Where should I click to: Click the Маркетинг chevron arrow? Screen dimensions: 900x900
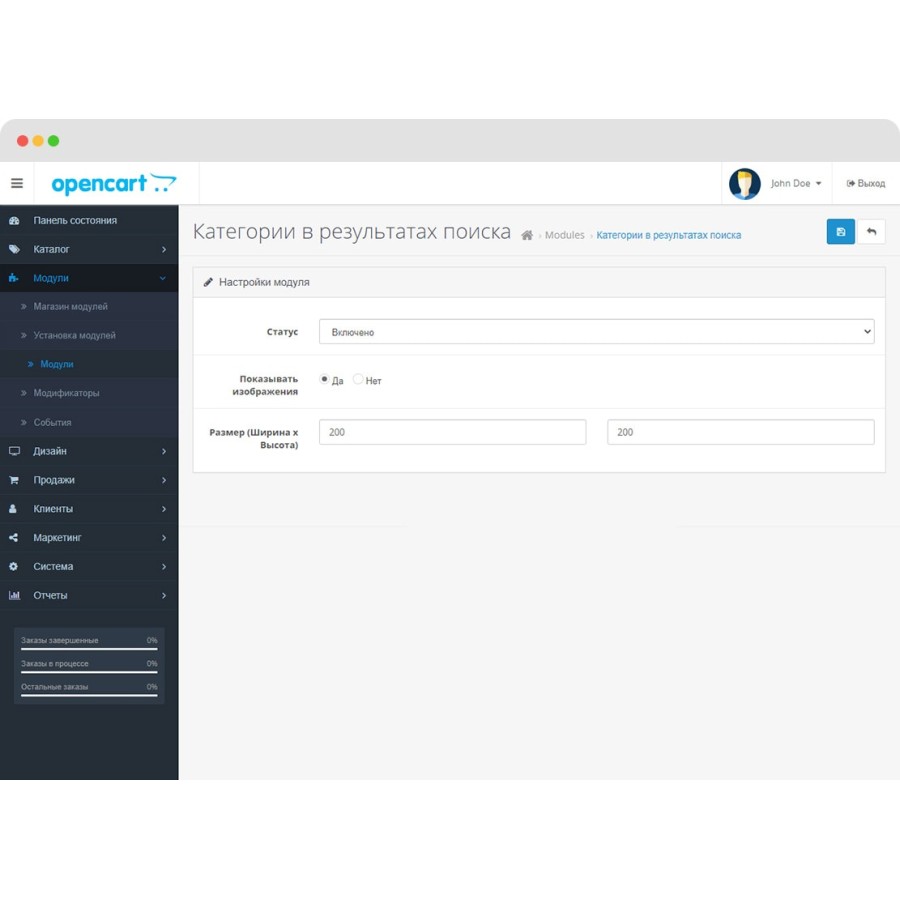click(164, 538)
